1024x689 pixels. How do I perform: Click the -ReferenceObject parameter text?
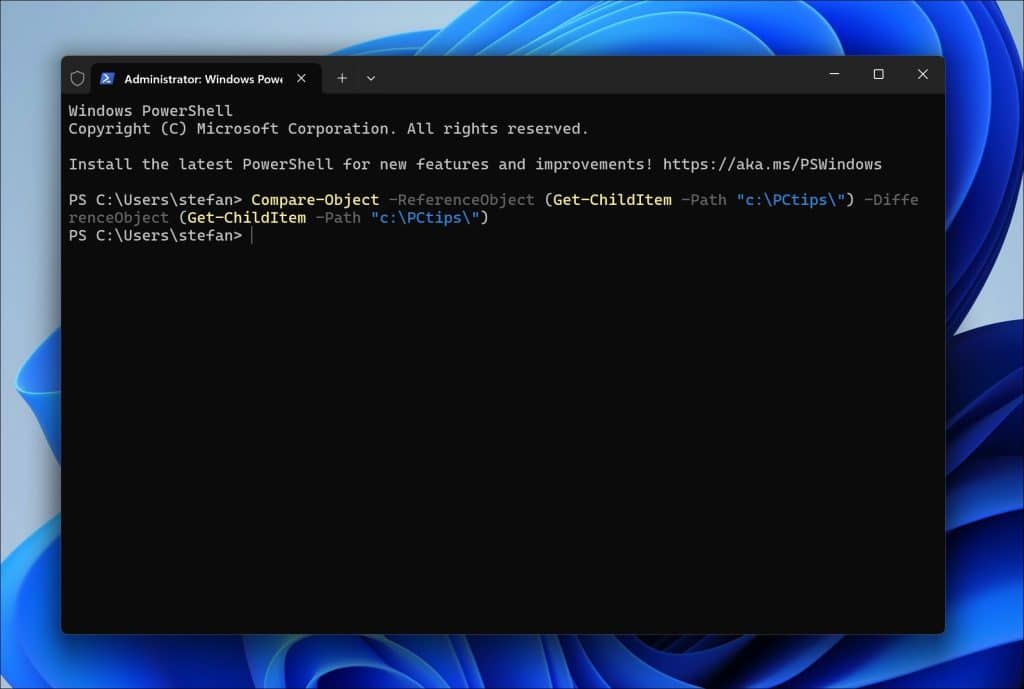(x=461, y=200)
